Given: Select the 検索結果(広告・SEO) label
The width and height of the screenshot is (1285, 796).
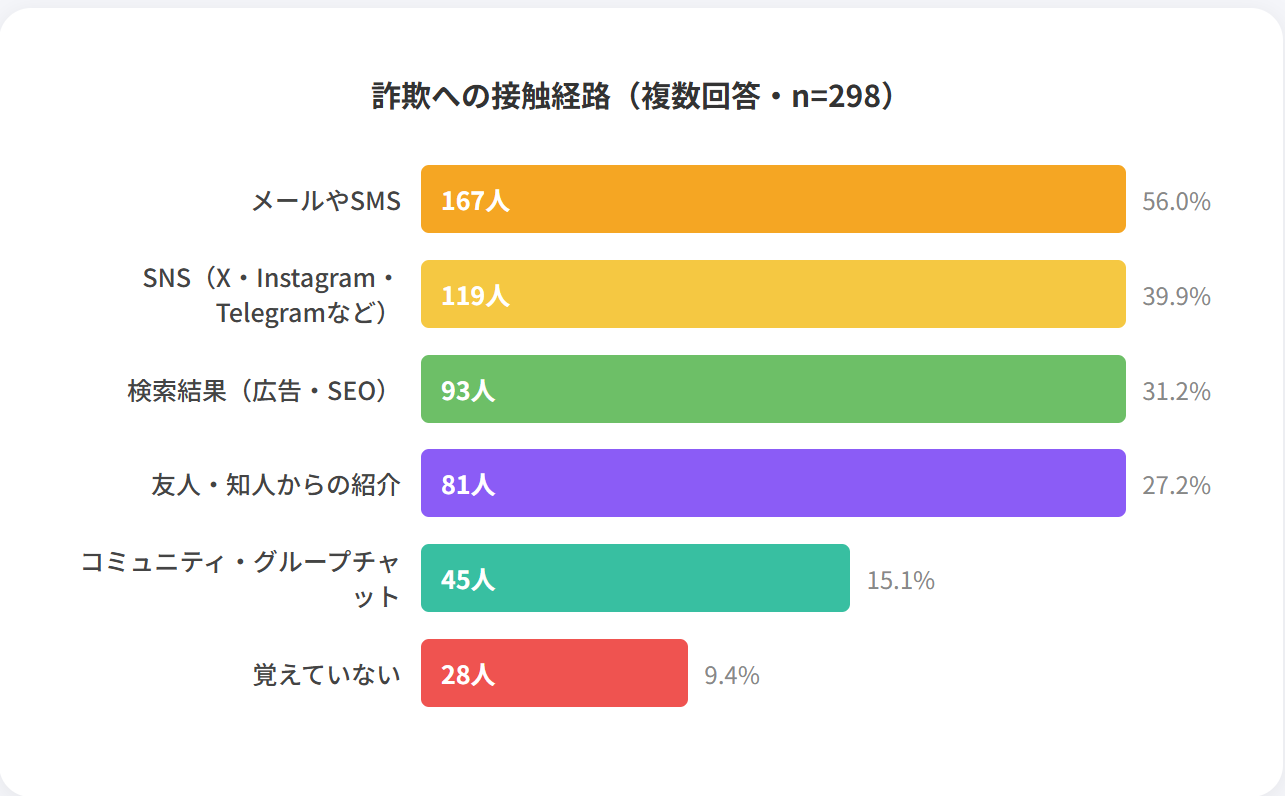Looking at the screenshot, I should tap(258, 391).
